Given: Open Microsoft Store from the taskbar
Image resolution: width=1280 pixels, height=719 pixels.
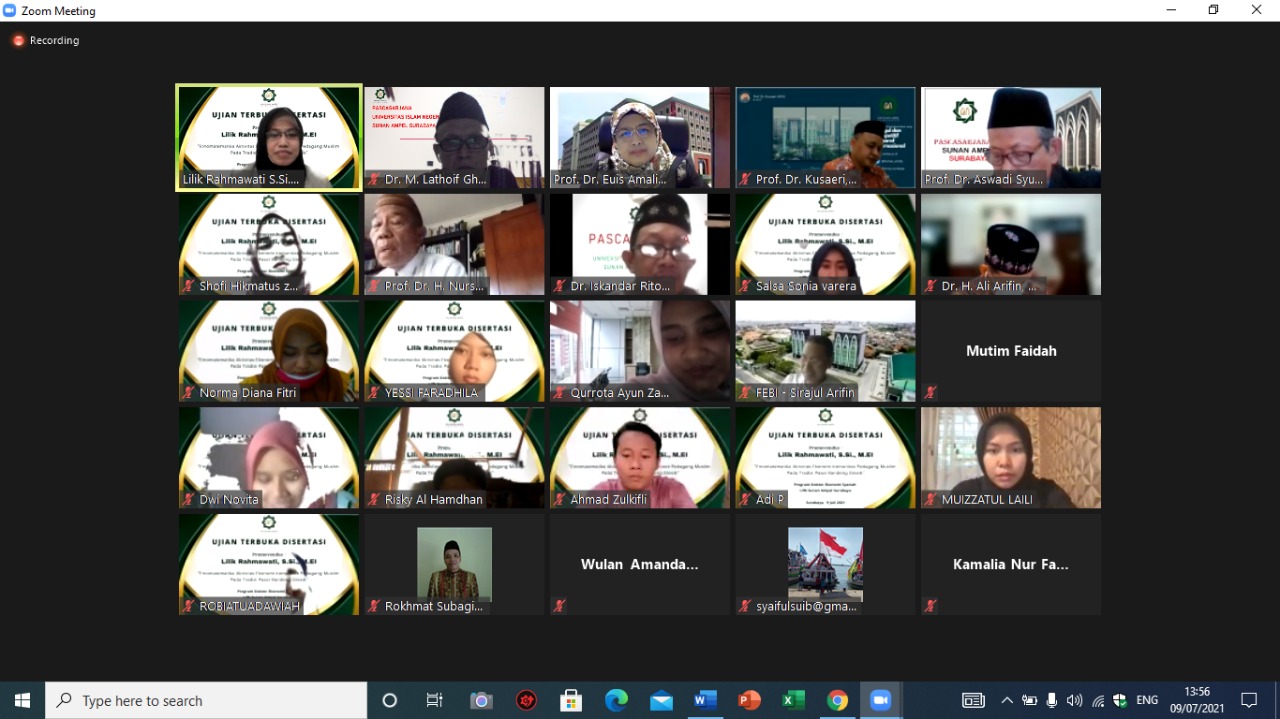Looking at the screenshot, I should [571, 700].
